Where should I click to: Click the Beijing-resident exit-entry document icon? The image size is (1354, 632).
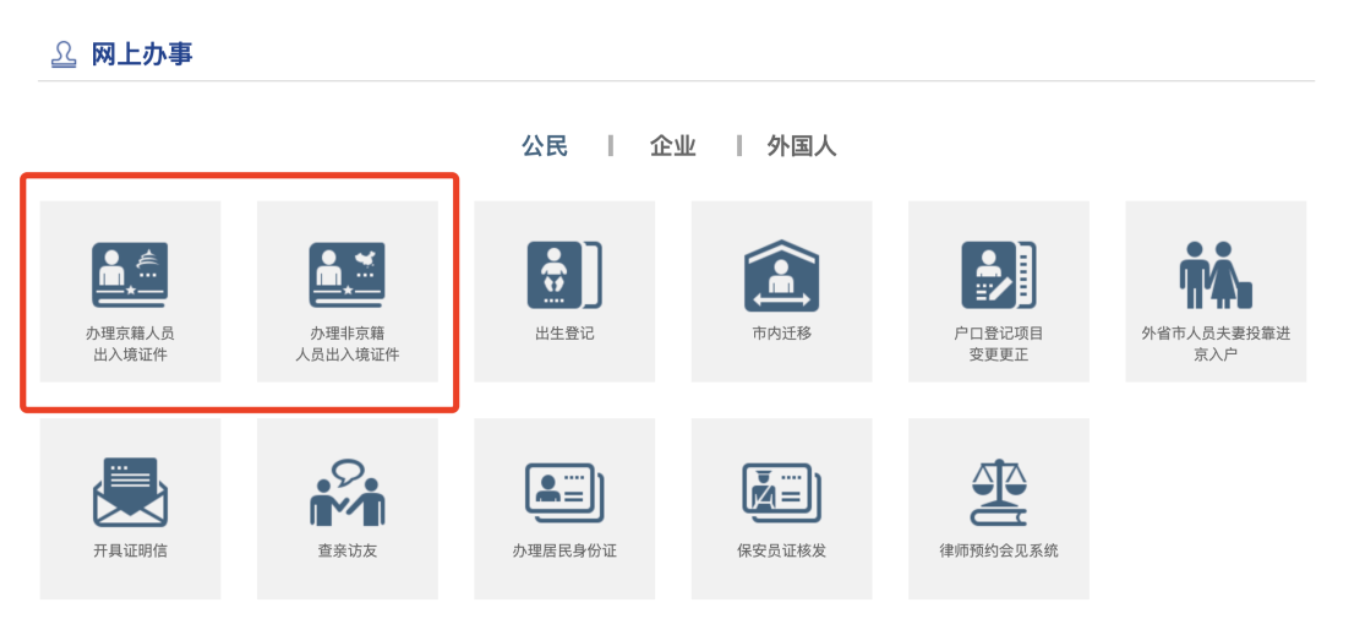click(130, 275)
